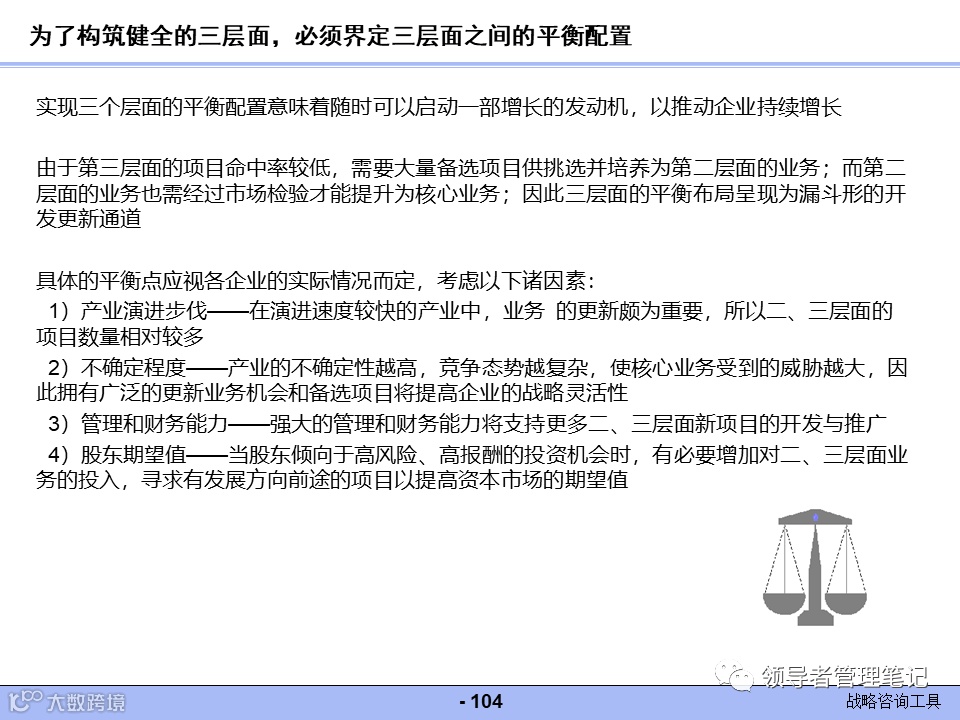The width and height of the screenshot is (960, 720).
Task: Click the paragraph starting 由于第三层面的项目命中率较低
Action: [x=471, y=193]
